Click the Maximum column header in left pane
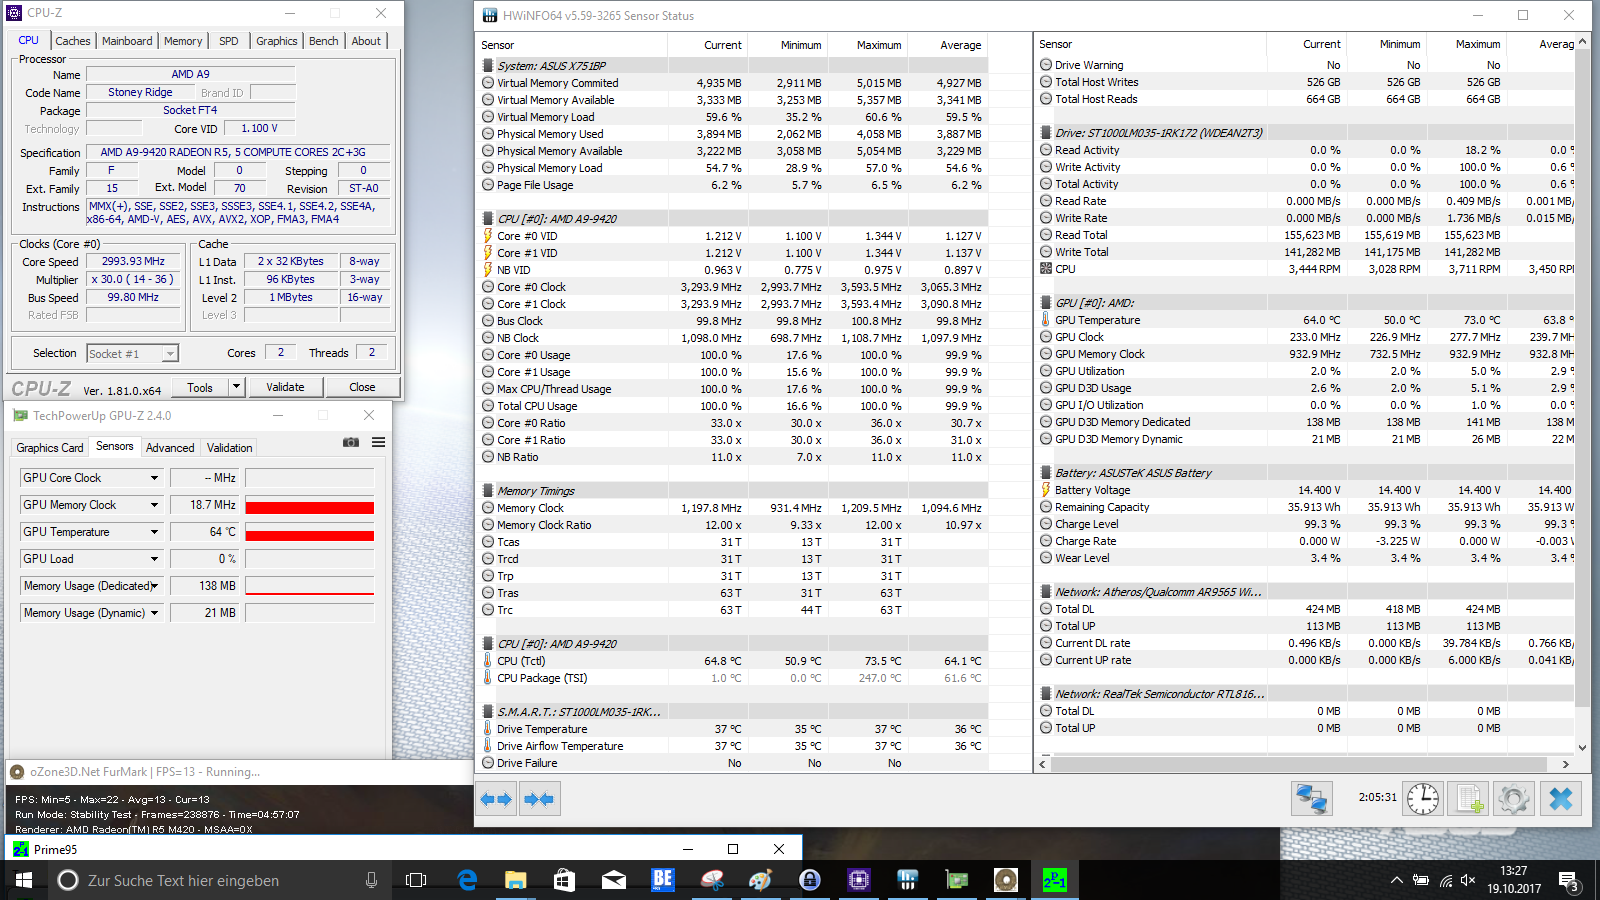The image size is (1600, 900). 868,45
